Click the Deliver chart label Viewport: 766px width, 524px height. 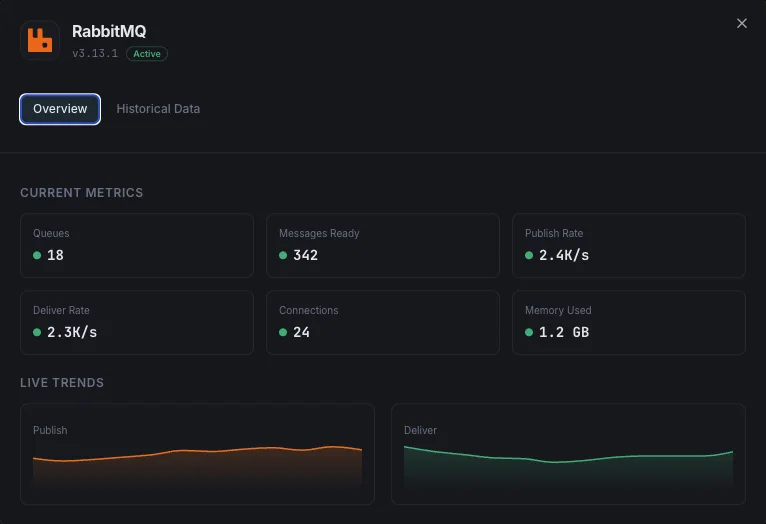pos(420,430)
